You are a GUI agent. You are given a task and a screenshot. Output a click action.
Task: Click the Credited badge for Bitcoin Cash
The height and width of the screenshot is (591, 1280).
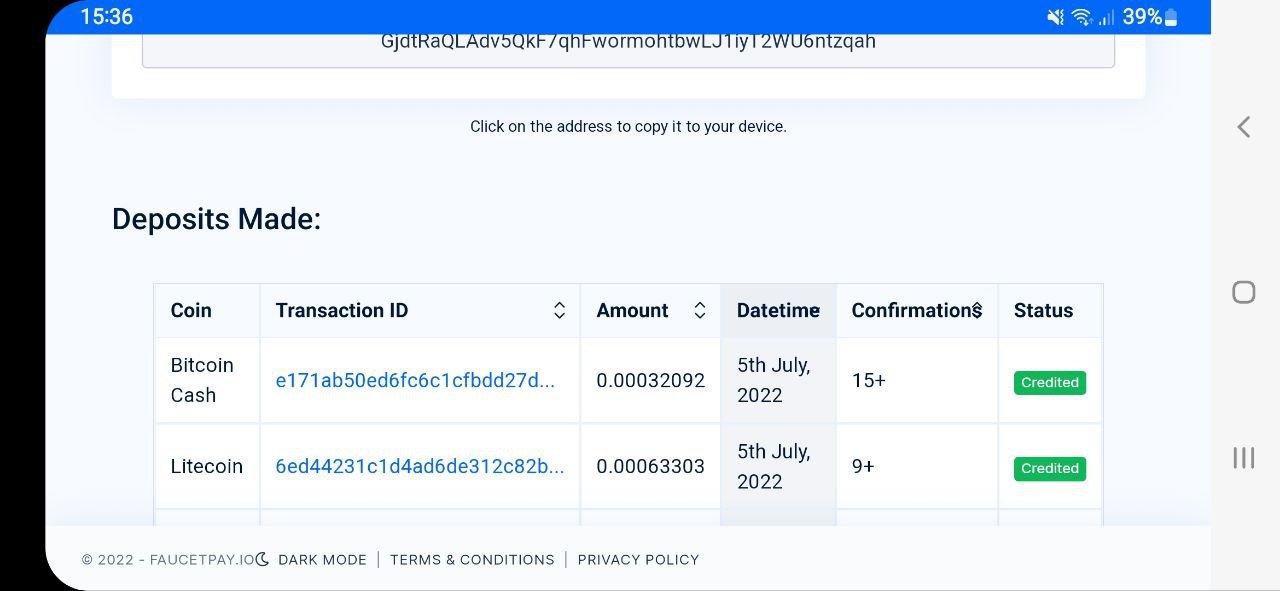tap(1050, 383)
